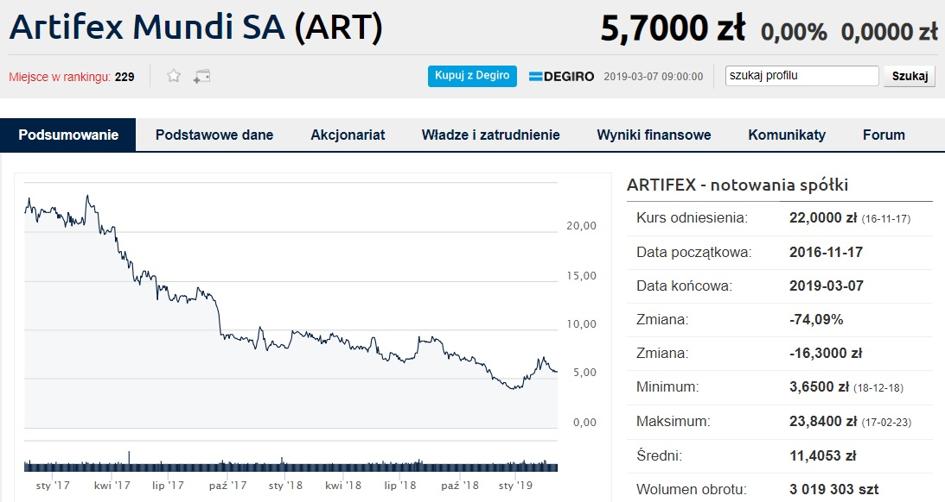Focus the szukaj profilu search field
The height and width of the screenshot is (502, 945).
pyautogui.click(x=802, y=76)
